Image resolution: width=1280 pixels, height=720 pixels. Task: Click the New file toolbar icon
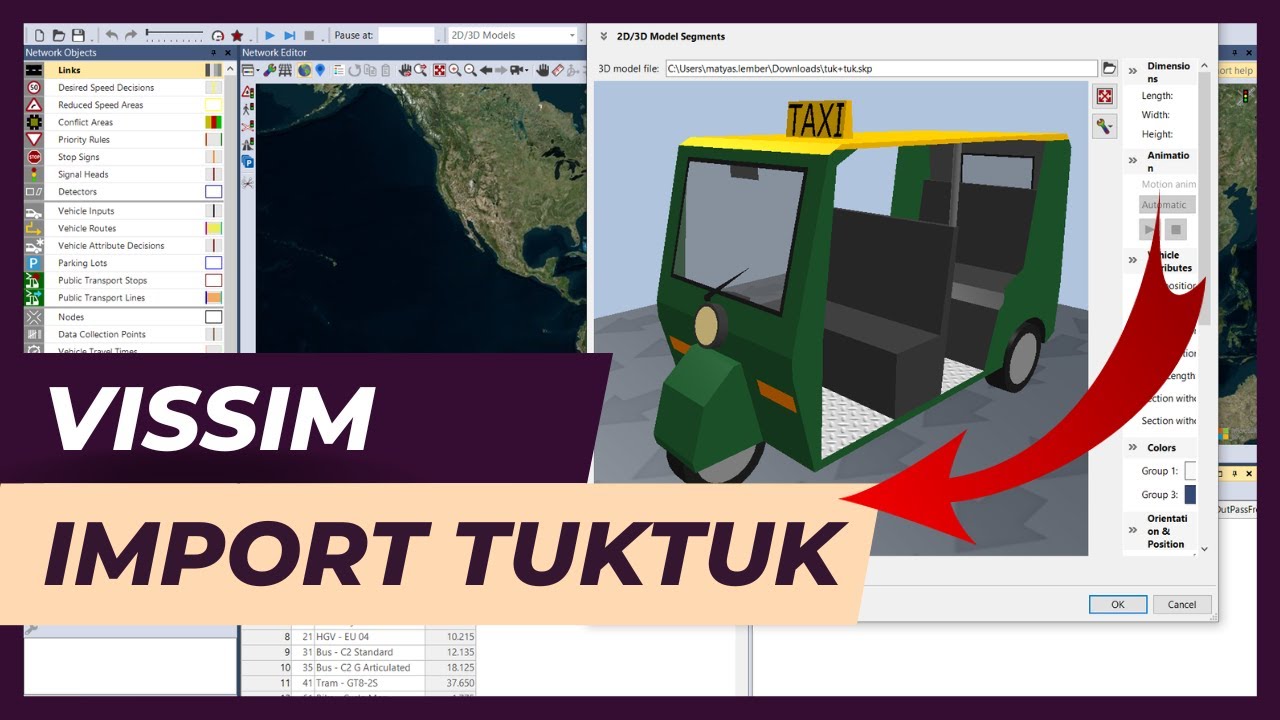coord(39,35)
